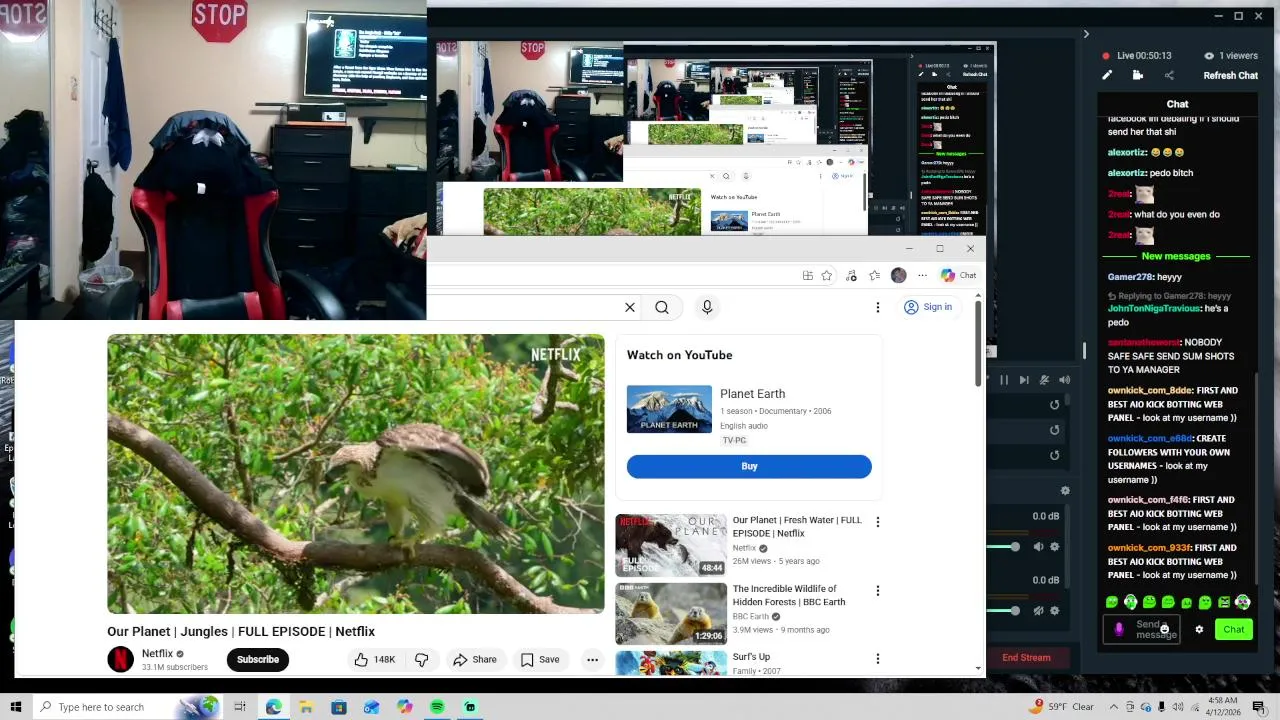Pick the last quick emote with glasses
Viewport: 1280px width, 720px height.
tap(1242, 602)
